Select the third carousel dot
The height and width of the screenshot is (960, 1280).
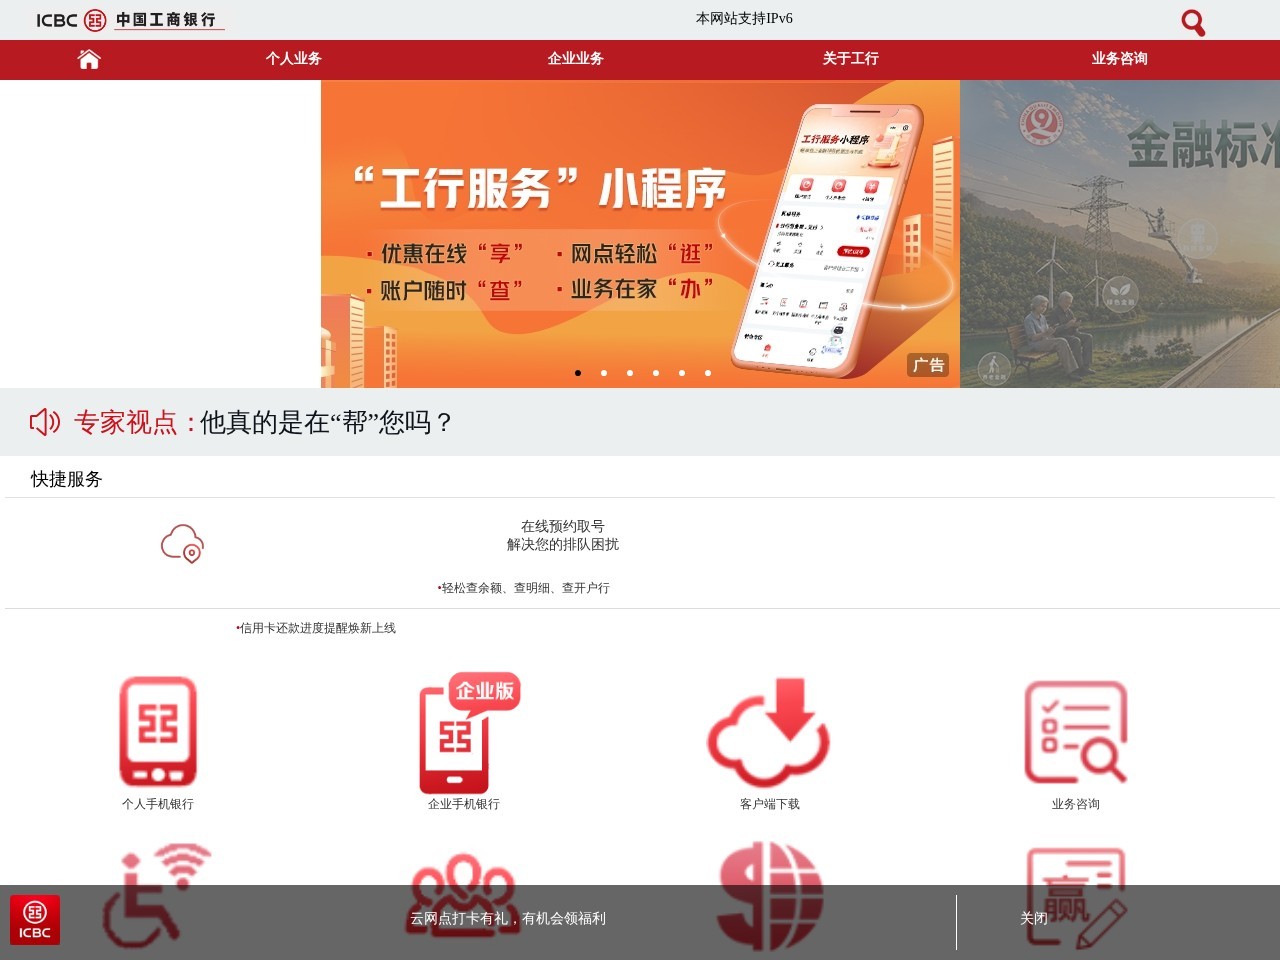[630, 373]
